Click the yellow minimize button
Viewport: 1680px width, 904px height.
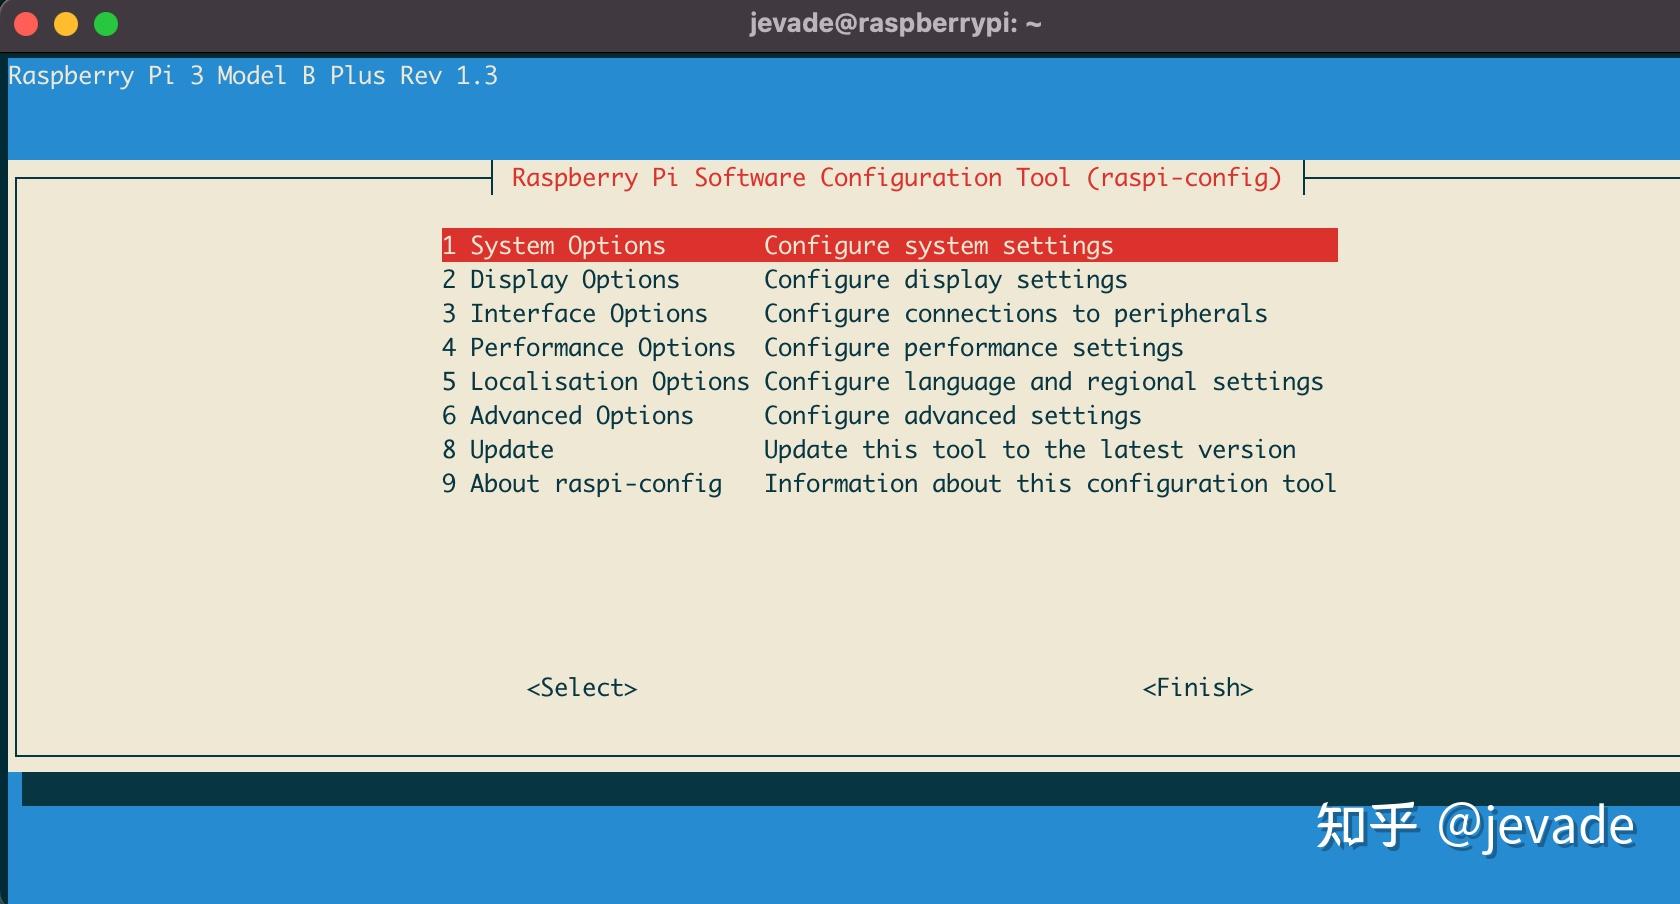[x=65, y=23]
